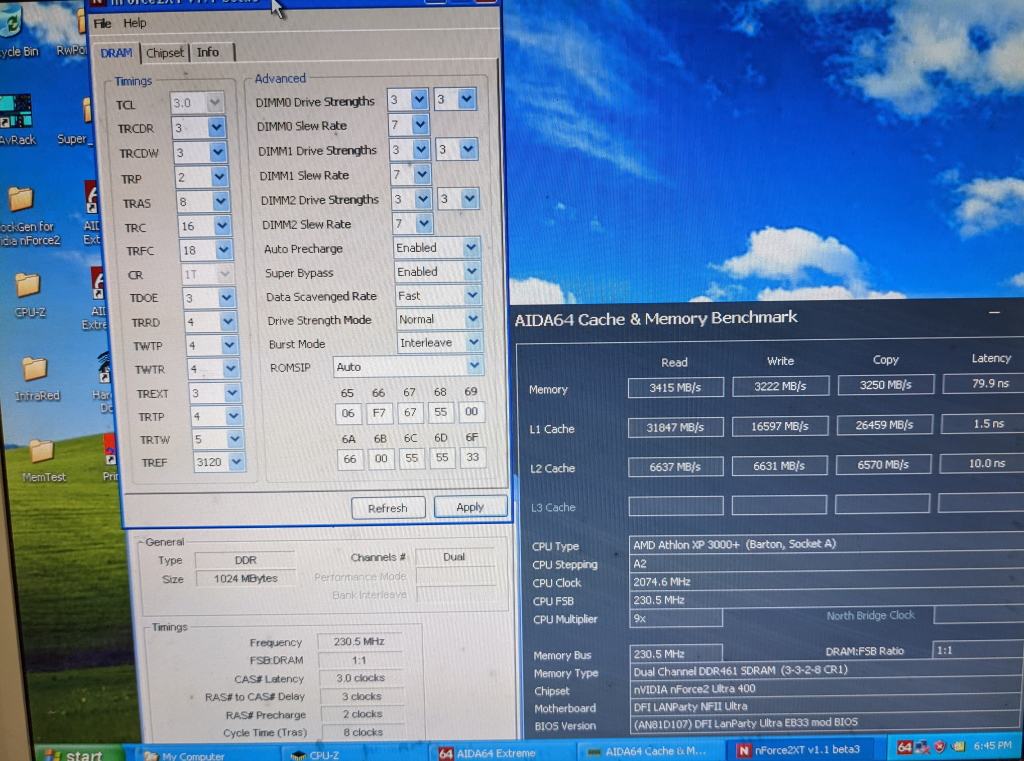Switch to the Chipset tab

[165, 52]
